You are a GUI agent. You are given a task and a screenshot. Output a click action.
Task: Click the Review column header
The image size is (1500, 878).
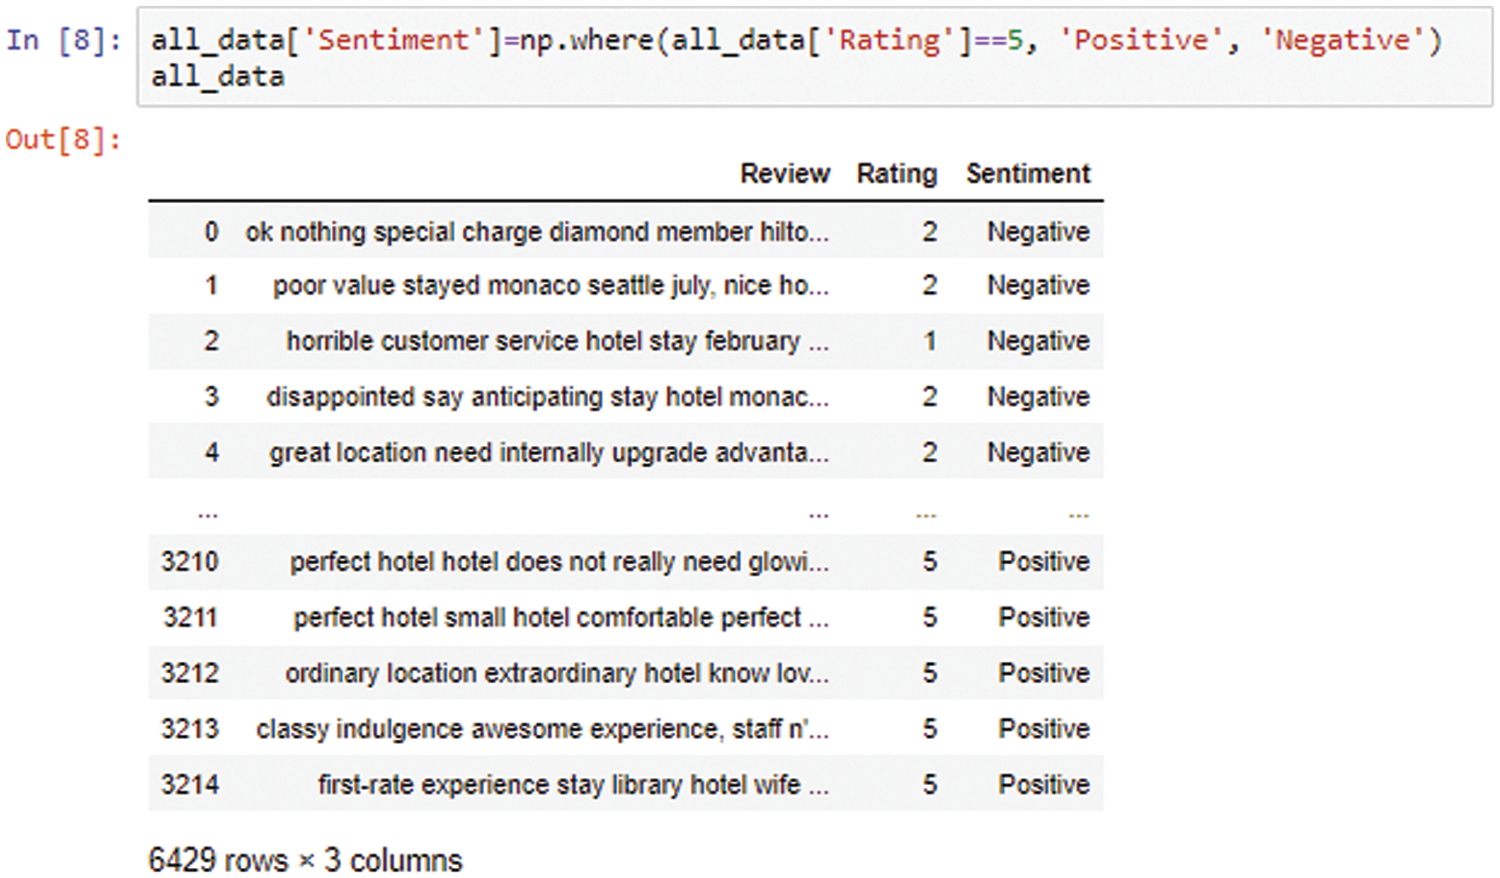(785, 173)
